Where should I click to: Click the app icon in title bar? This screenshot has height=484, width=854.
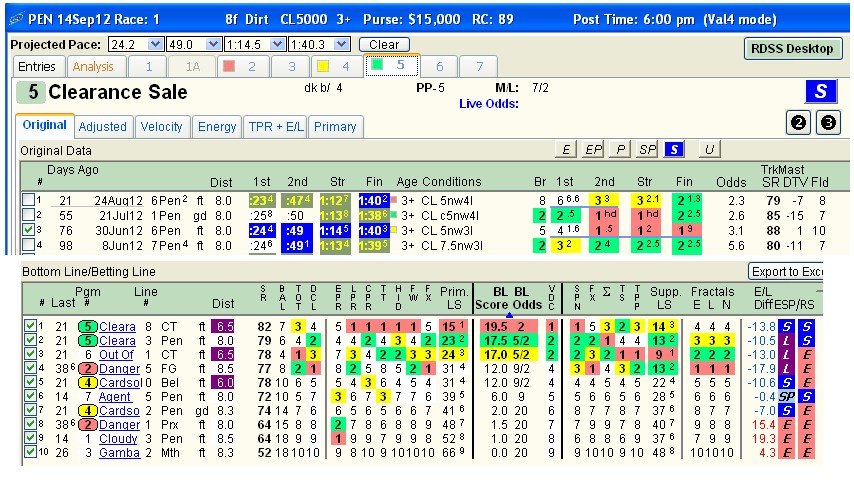point(16,19)
